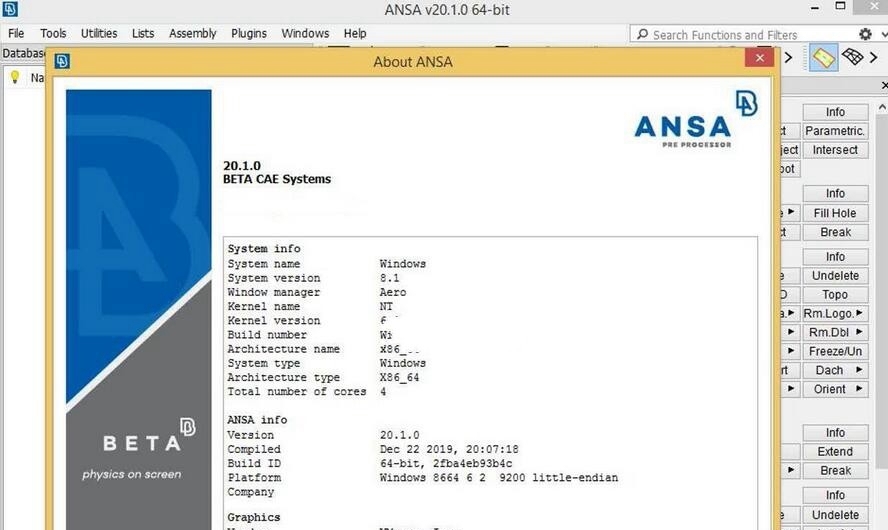Click the 'Window manager' value Aero

(x=393, y=292)
